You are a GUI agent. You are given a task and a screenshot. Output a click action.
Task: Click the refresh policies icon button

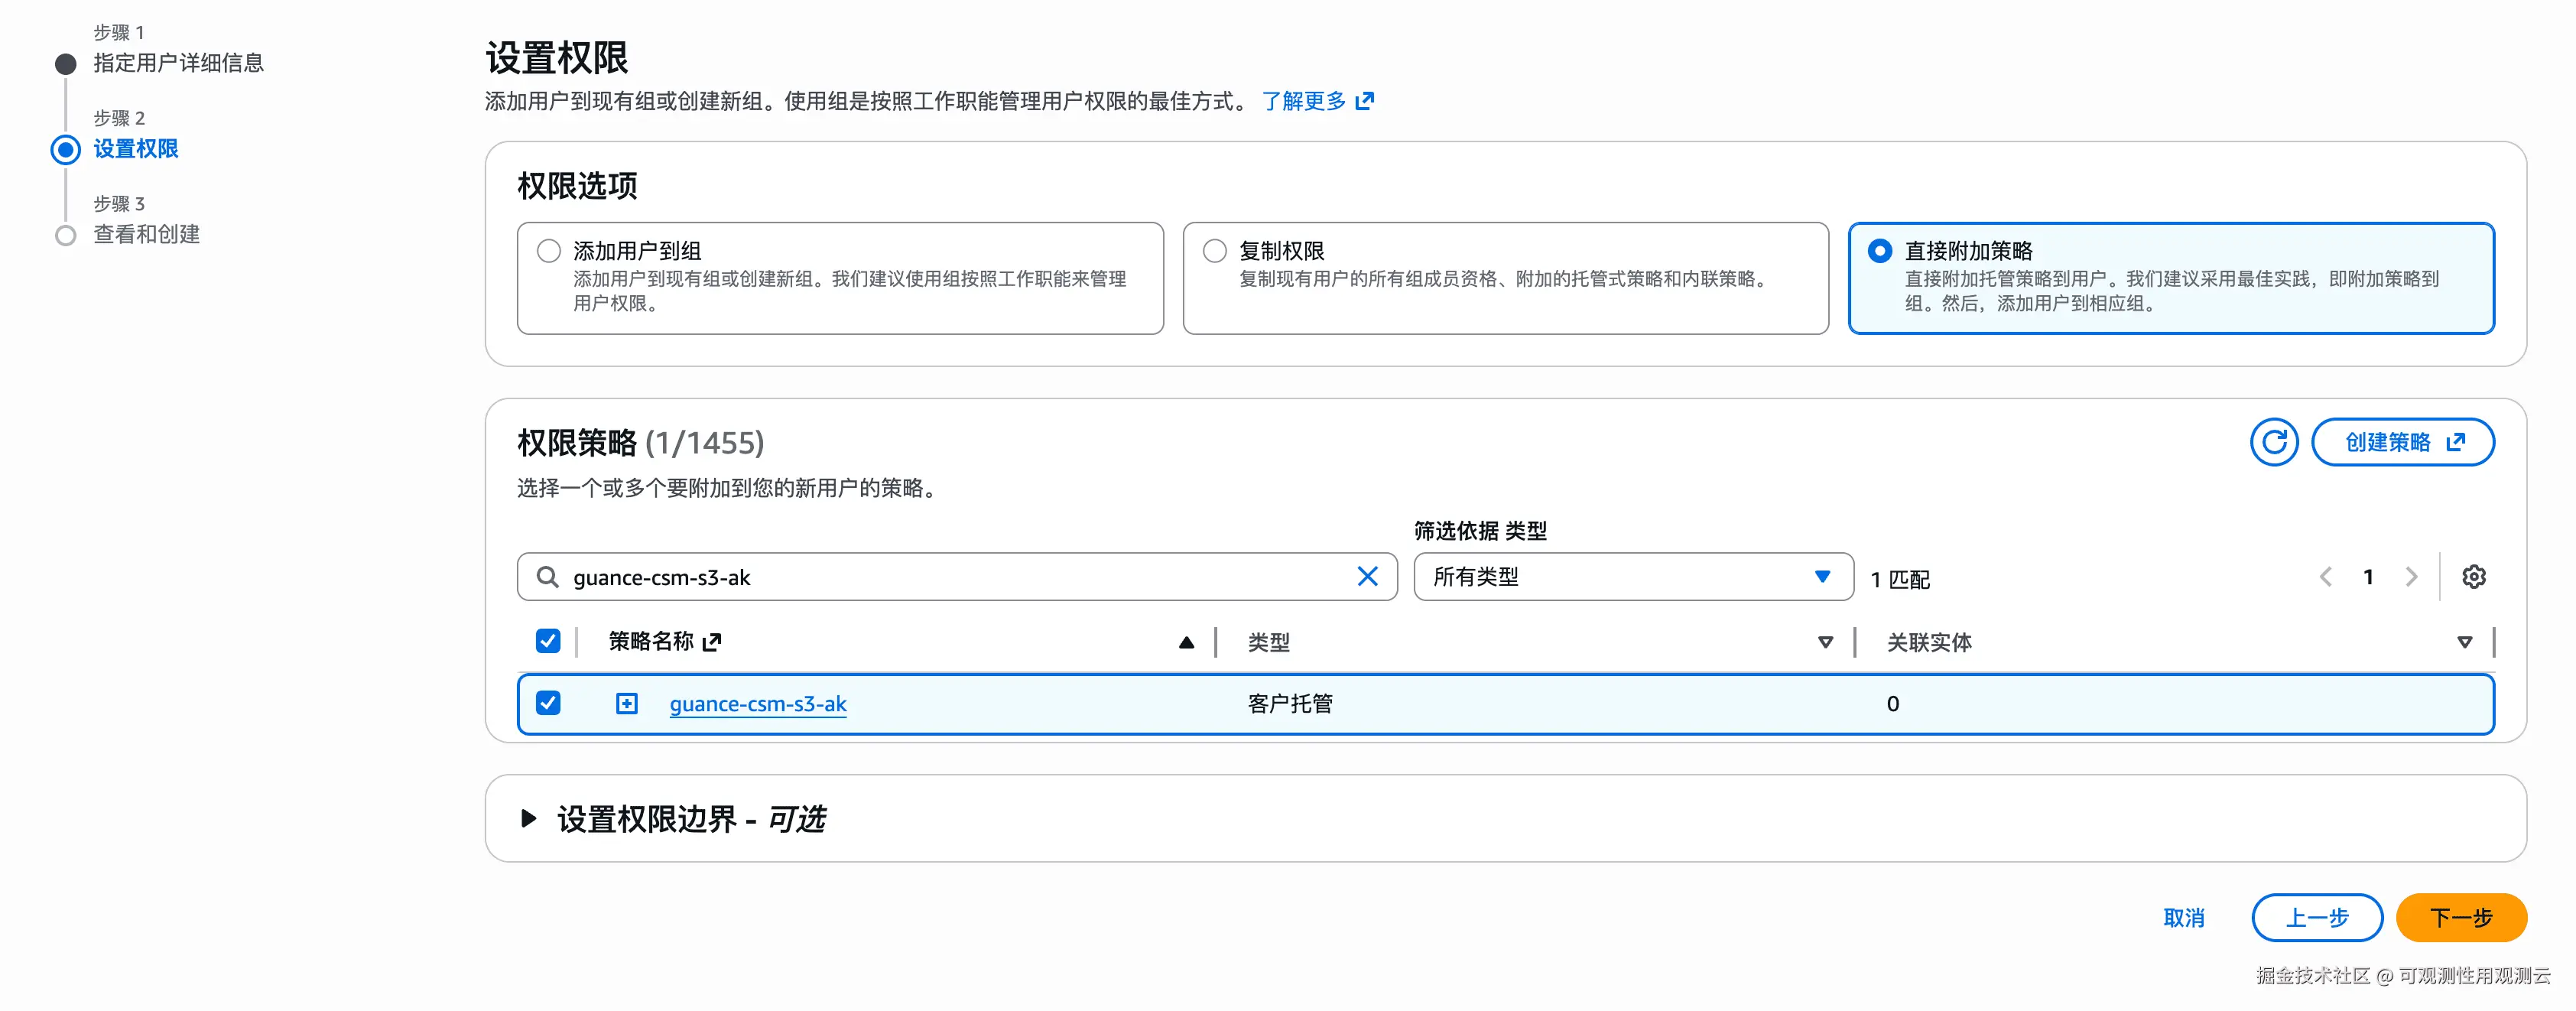pyautogui.click(x=2273, y=442)
